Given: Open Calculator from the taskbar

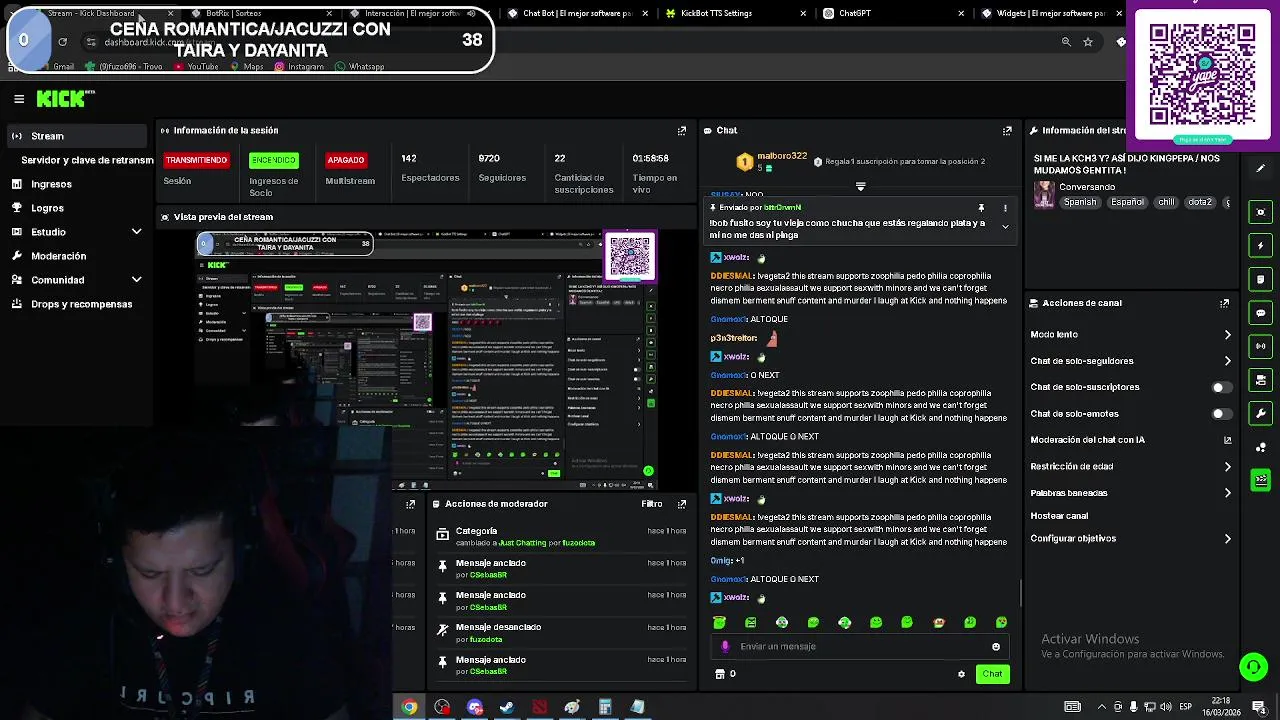Looking at the screenshot, I should [605, 707].
